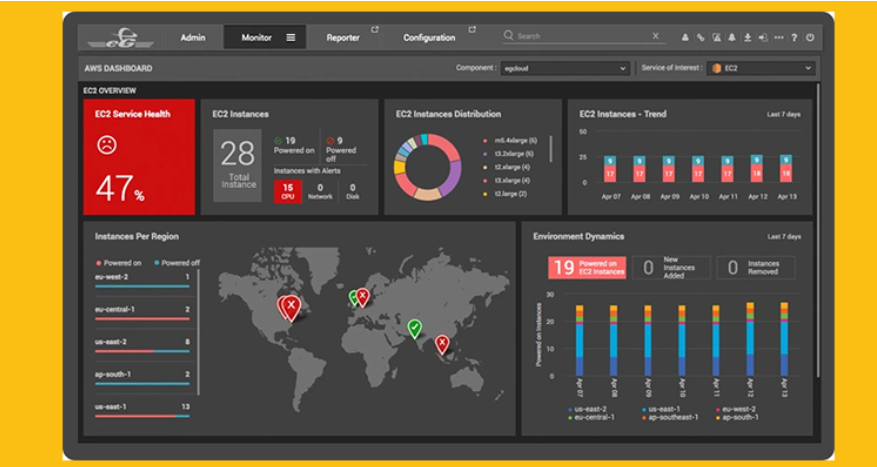The height and width of the screenshot is (467, 877).
Task: Open the help question mark icon
Action: pos(794,37)
